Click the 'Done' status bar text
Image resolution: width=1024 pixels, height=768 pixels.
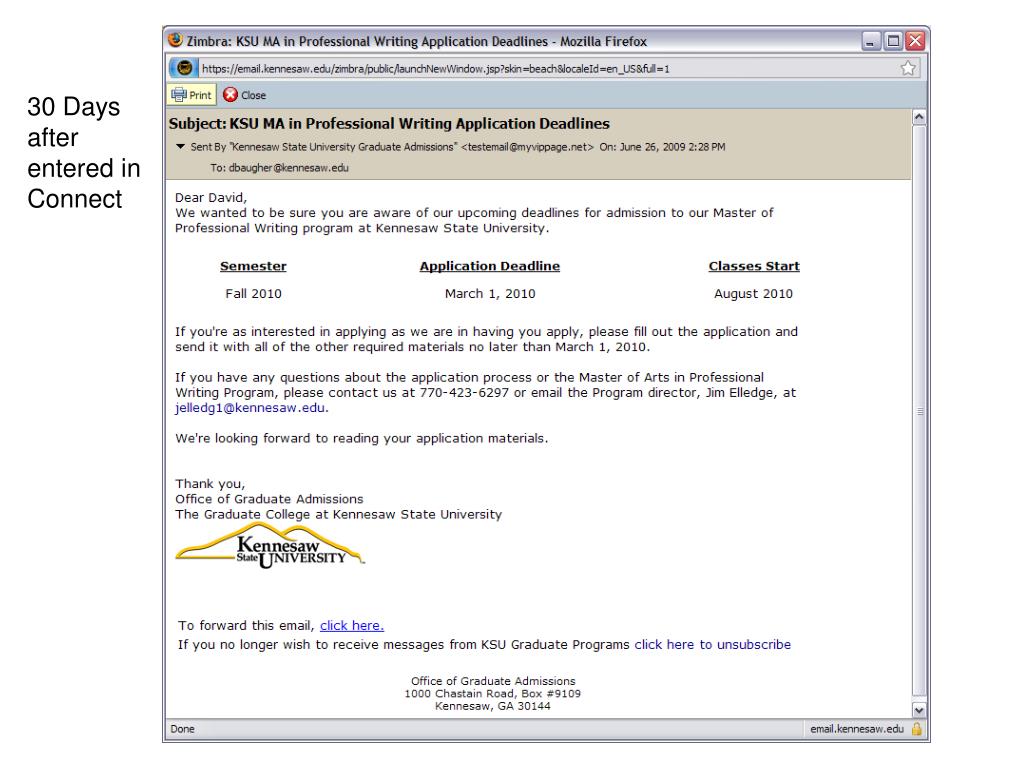click(x=182, y=729)
